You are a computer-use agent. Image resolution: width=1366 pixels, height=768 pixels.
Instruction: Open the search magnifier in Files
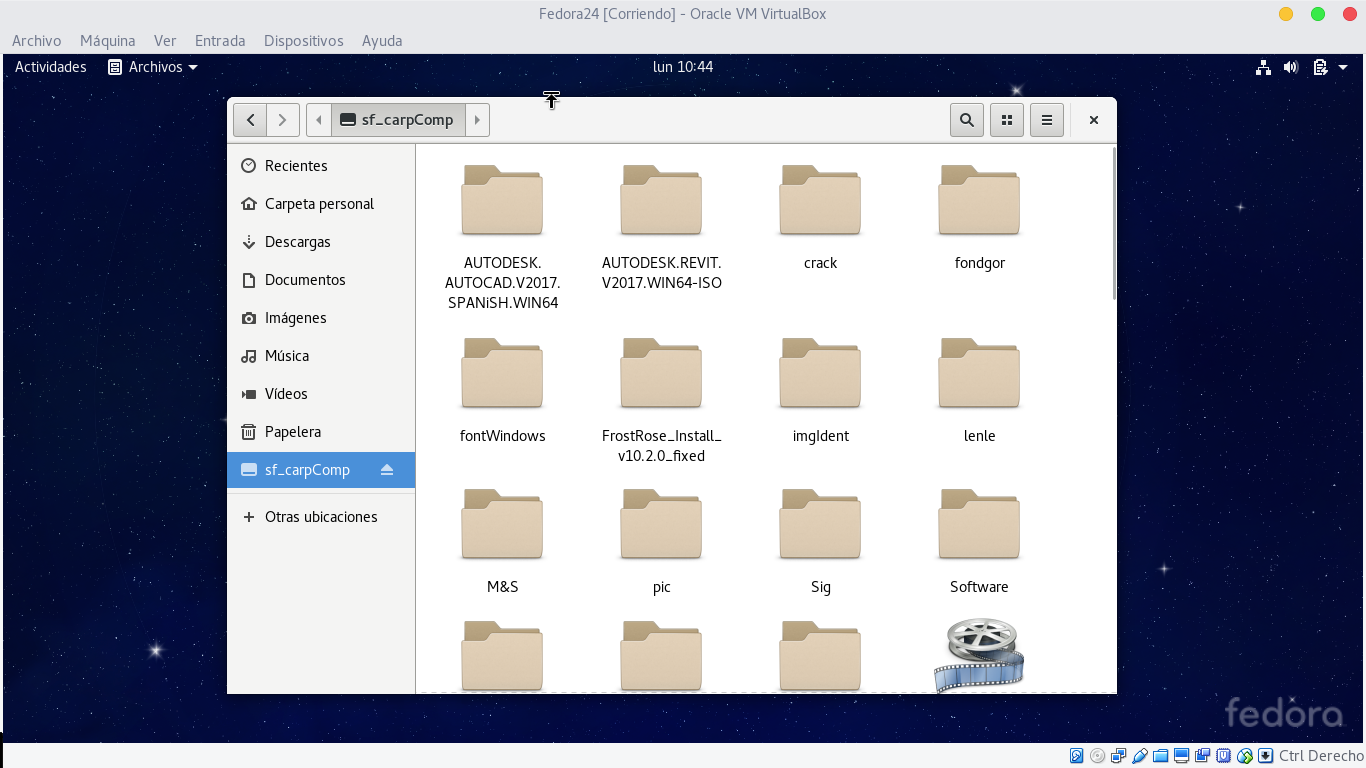point(967,120)
